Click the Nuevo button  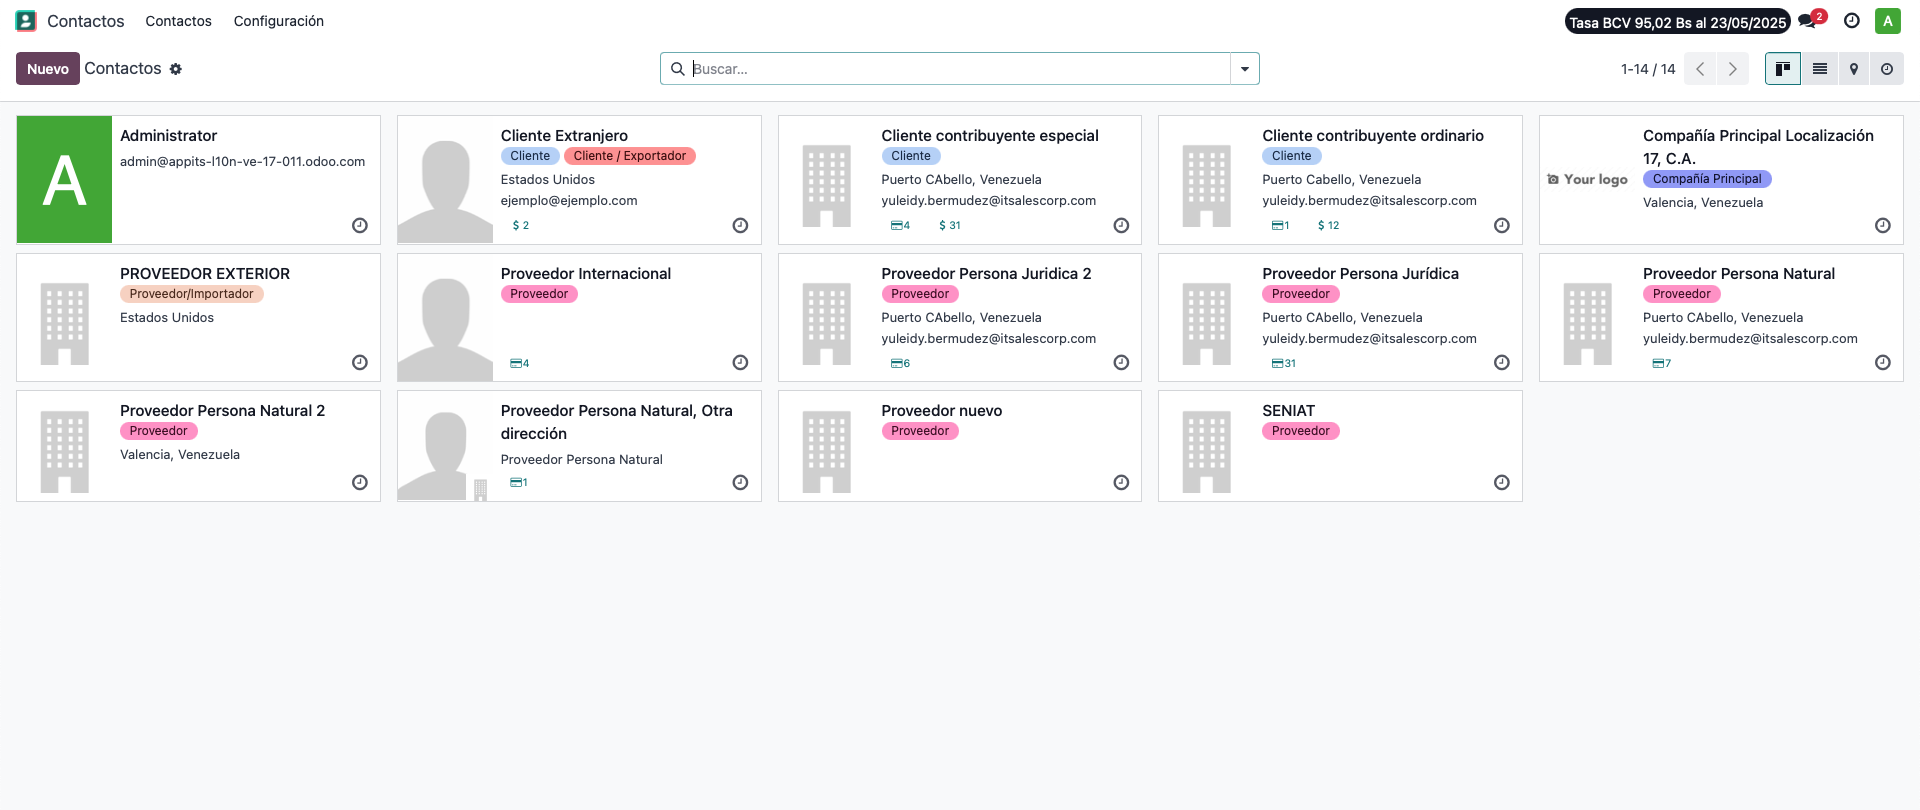48,69
